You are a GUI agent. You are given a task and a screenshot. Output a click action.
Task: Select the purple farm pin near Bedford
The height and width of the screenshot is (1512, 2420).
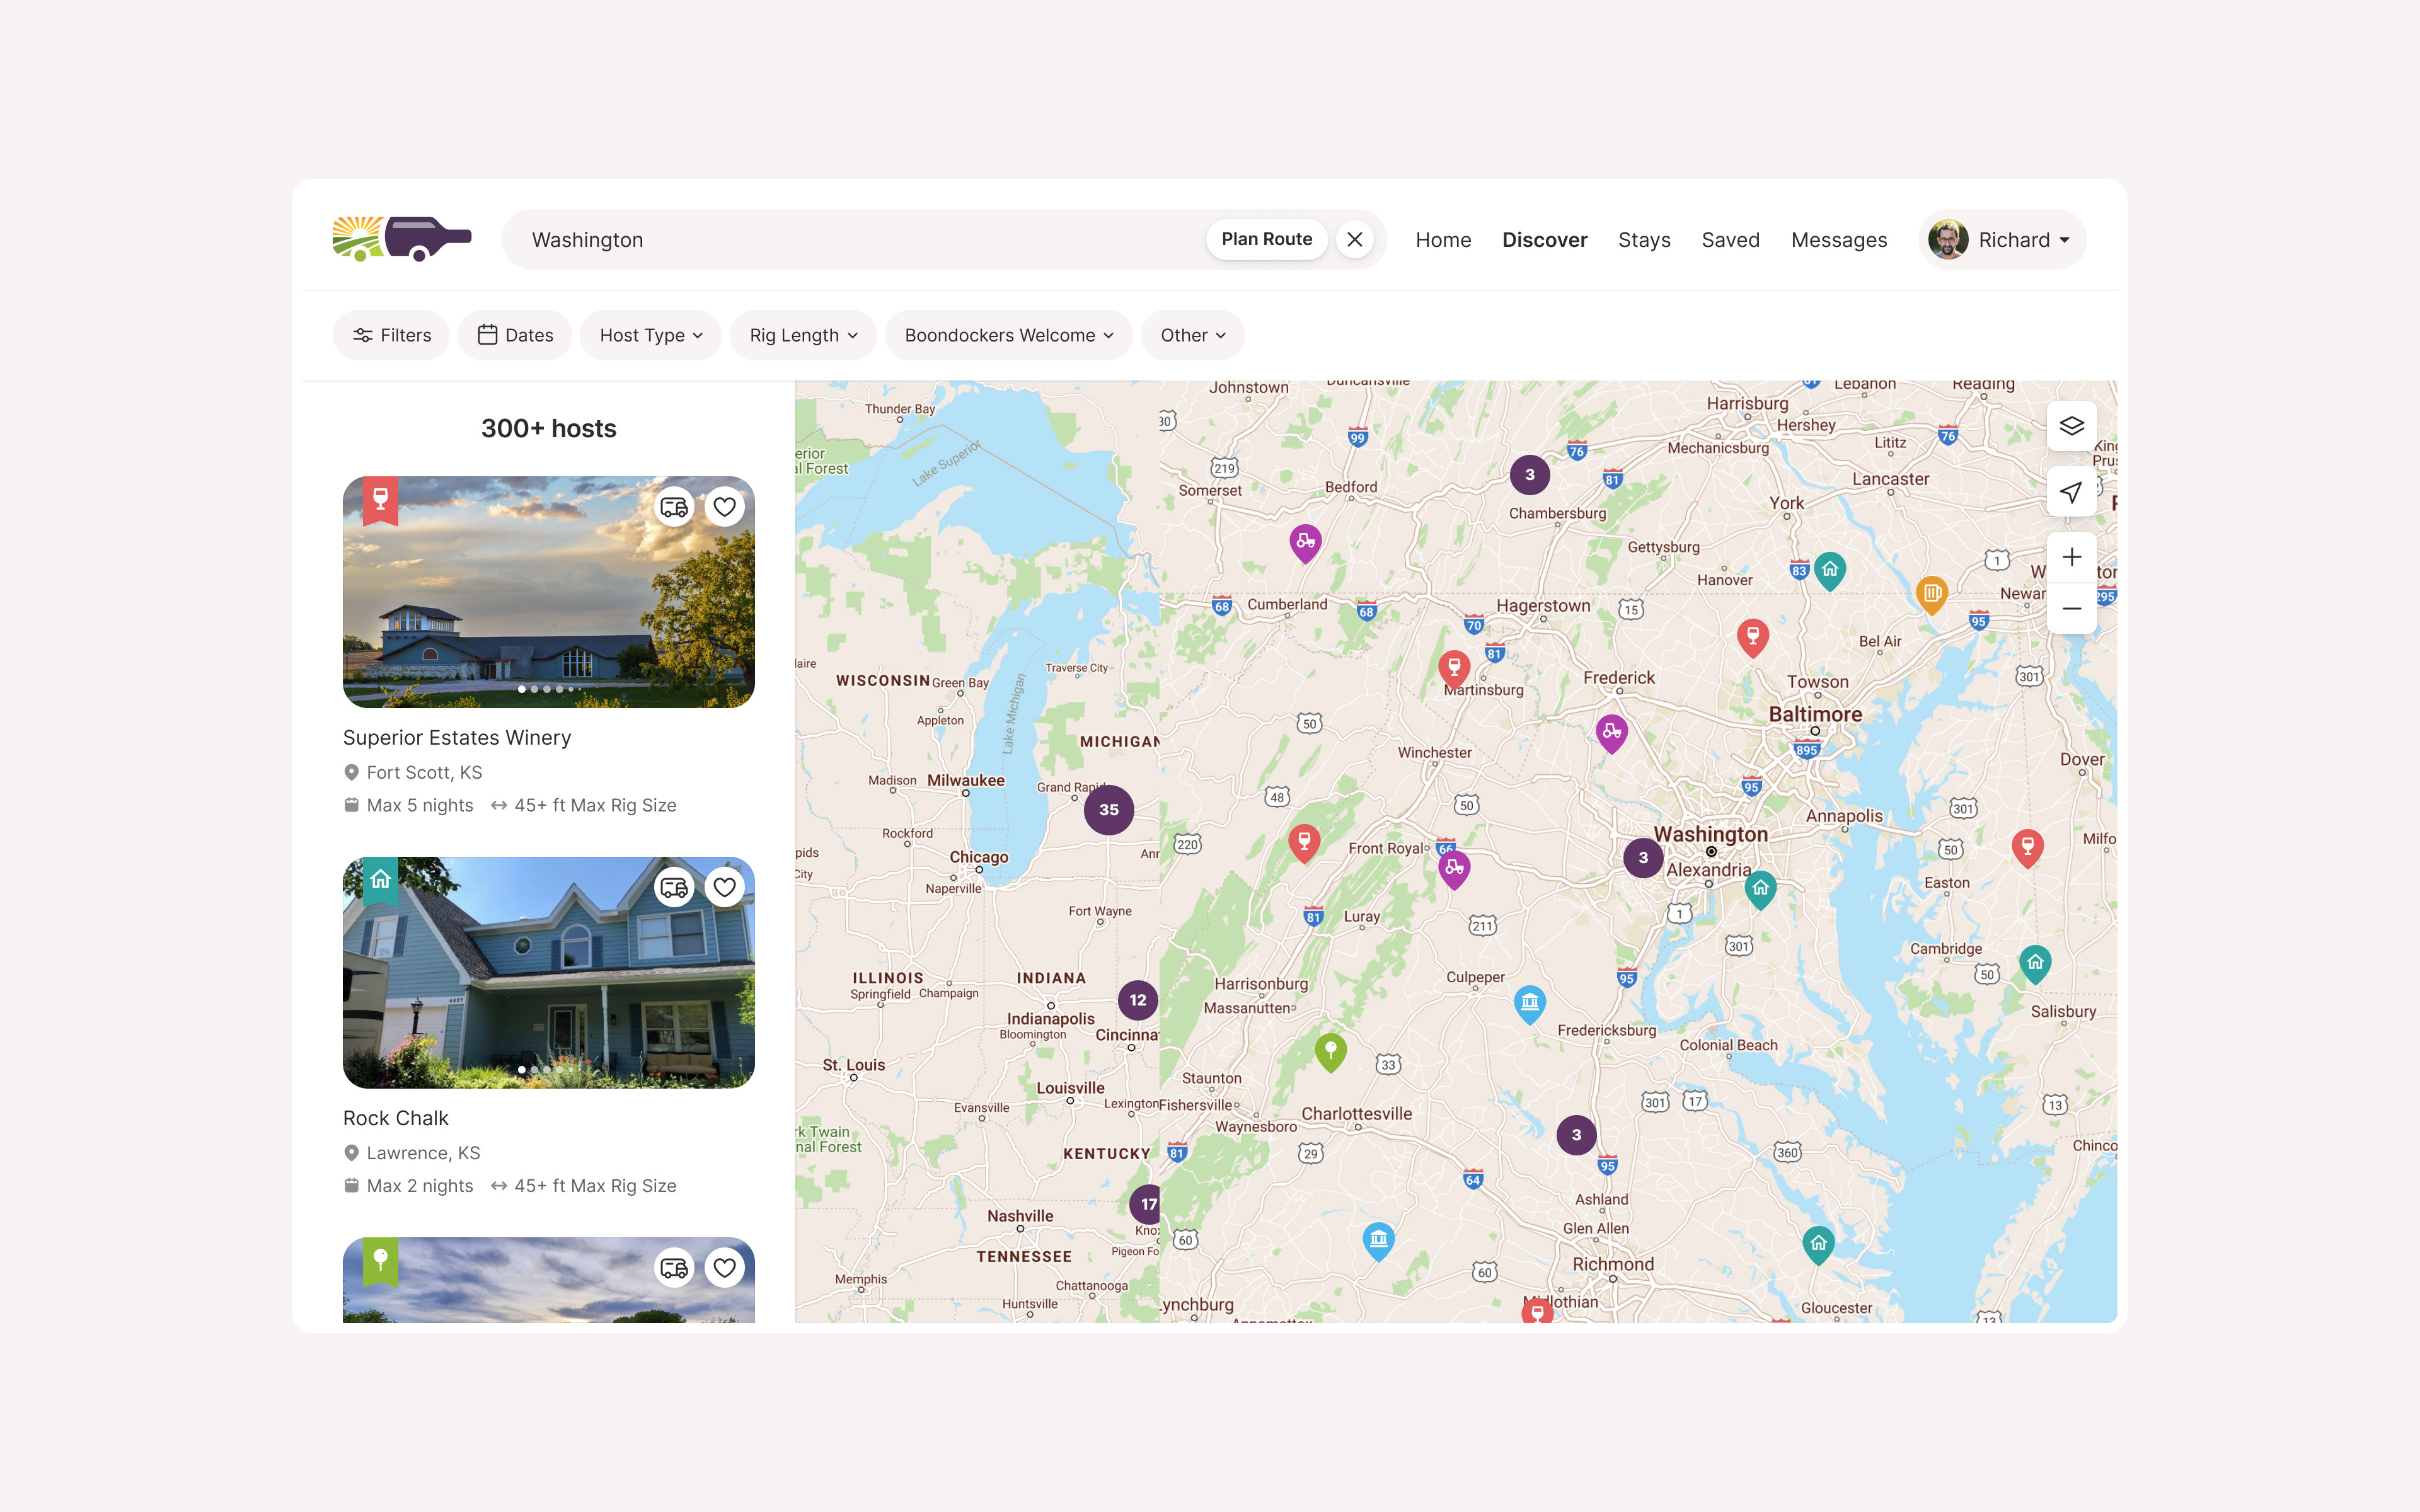1305,543
